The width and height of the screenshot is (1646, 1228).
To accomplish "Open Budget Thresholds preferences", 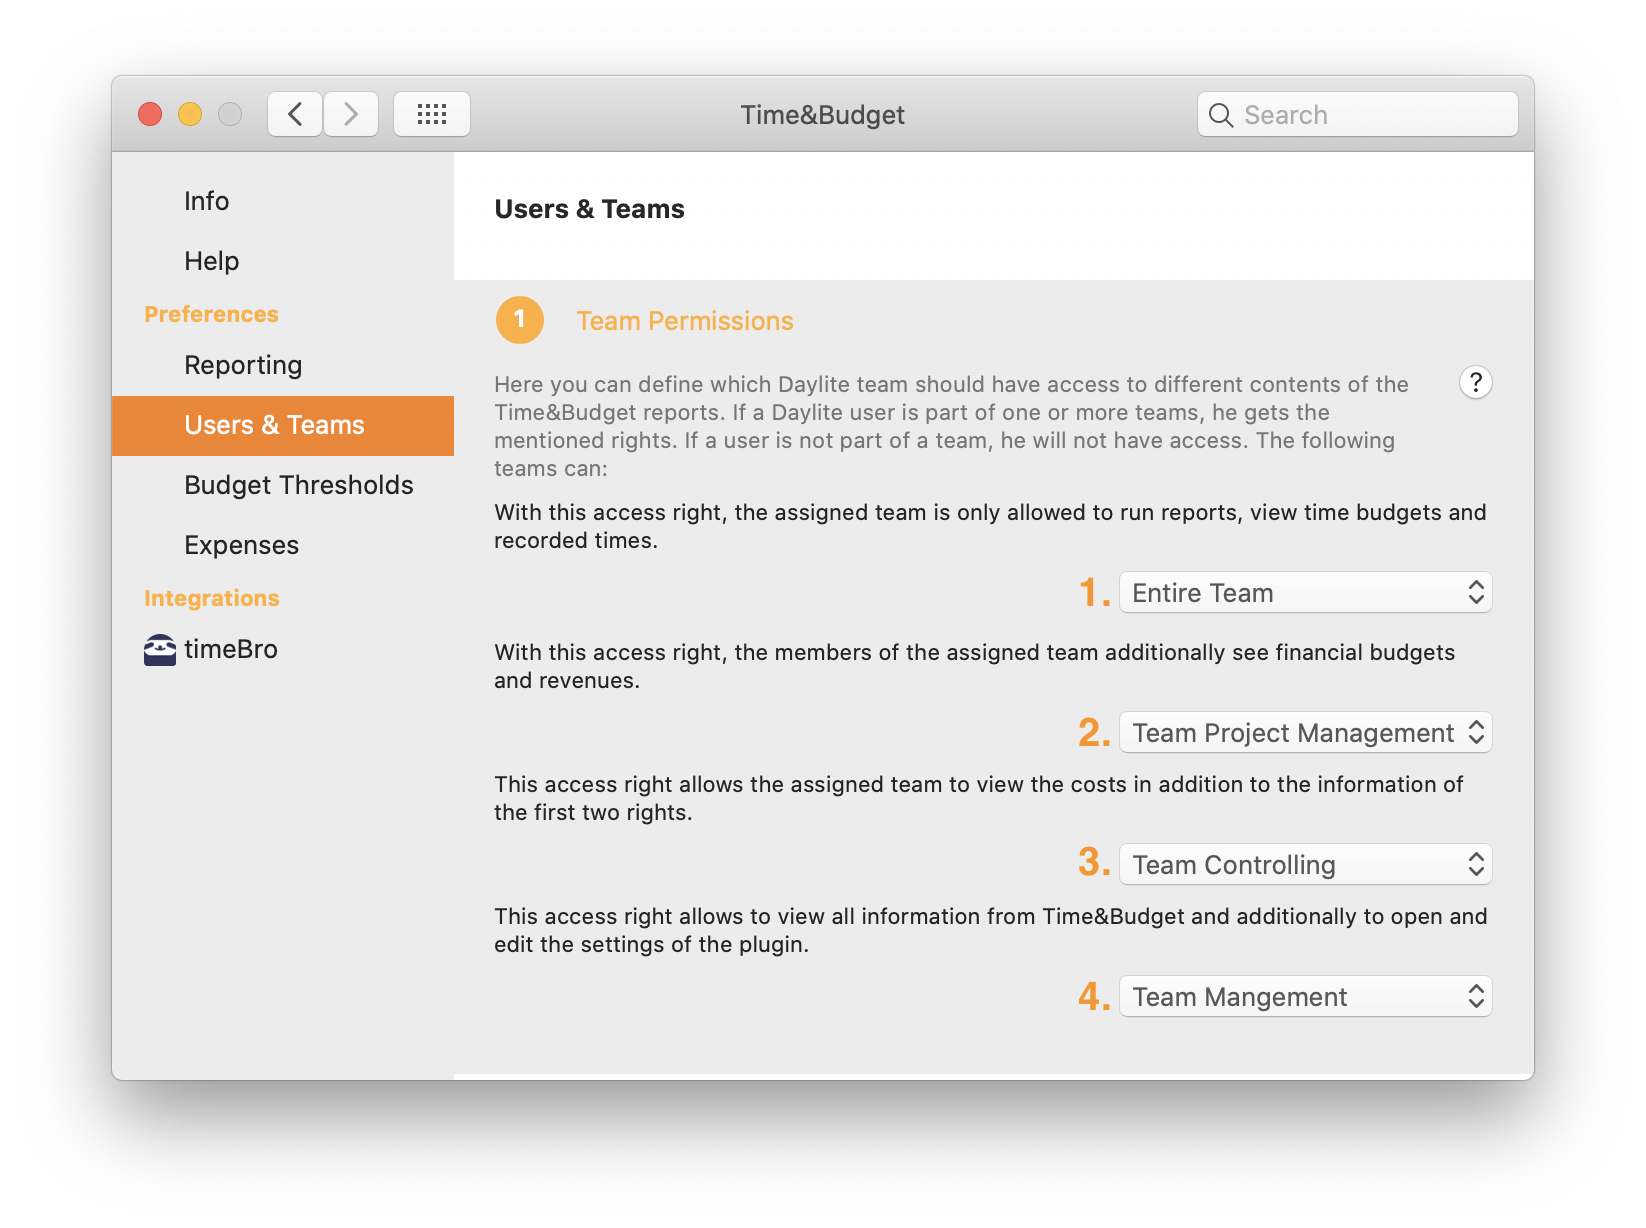I will click(x=283, y=485).
